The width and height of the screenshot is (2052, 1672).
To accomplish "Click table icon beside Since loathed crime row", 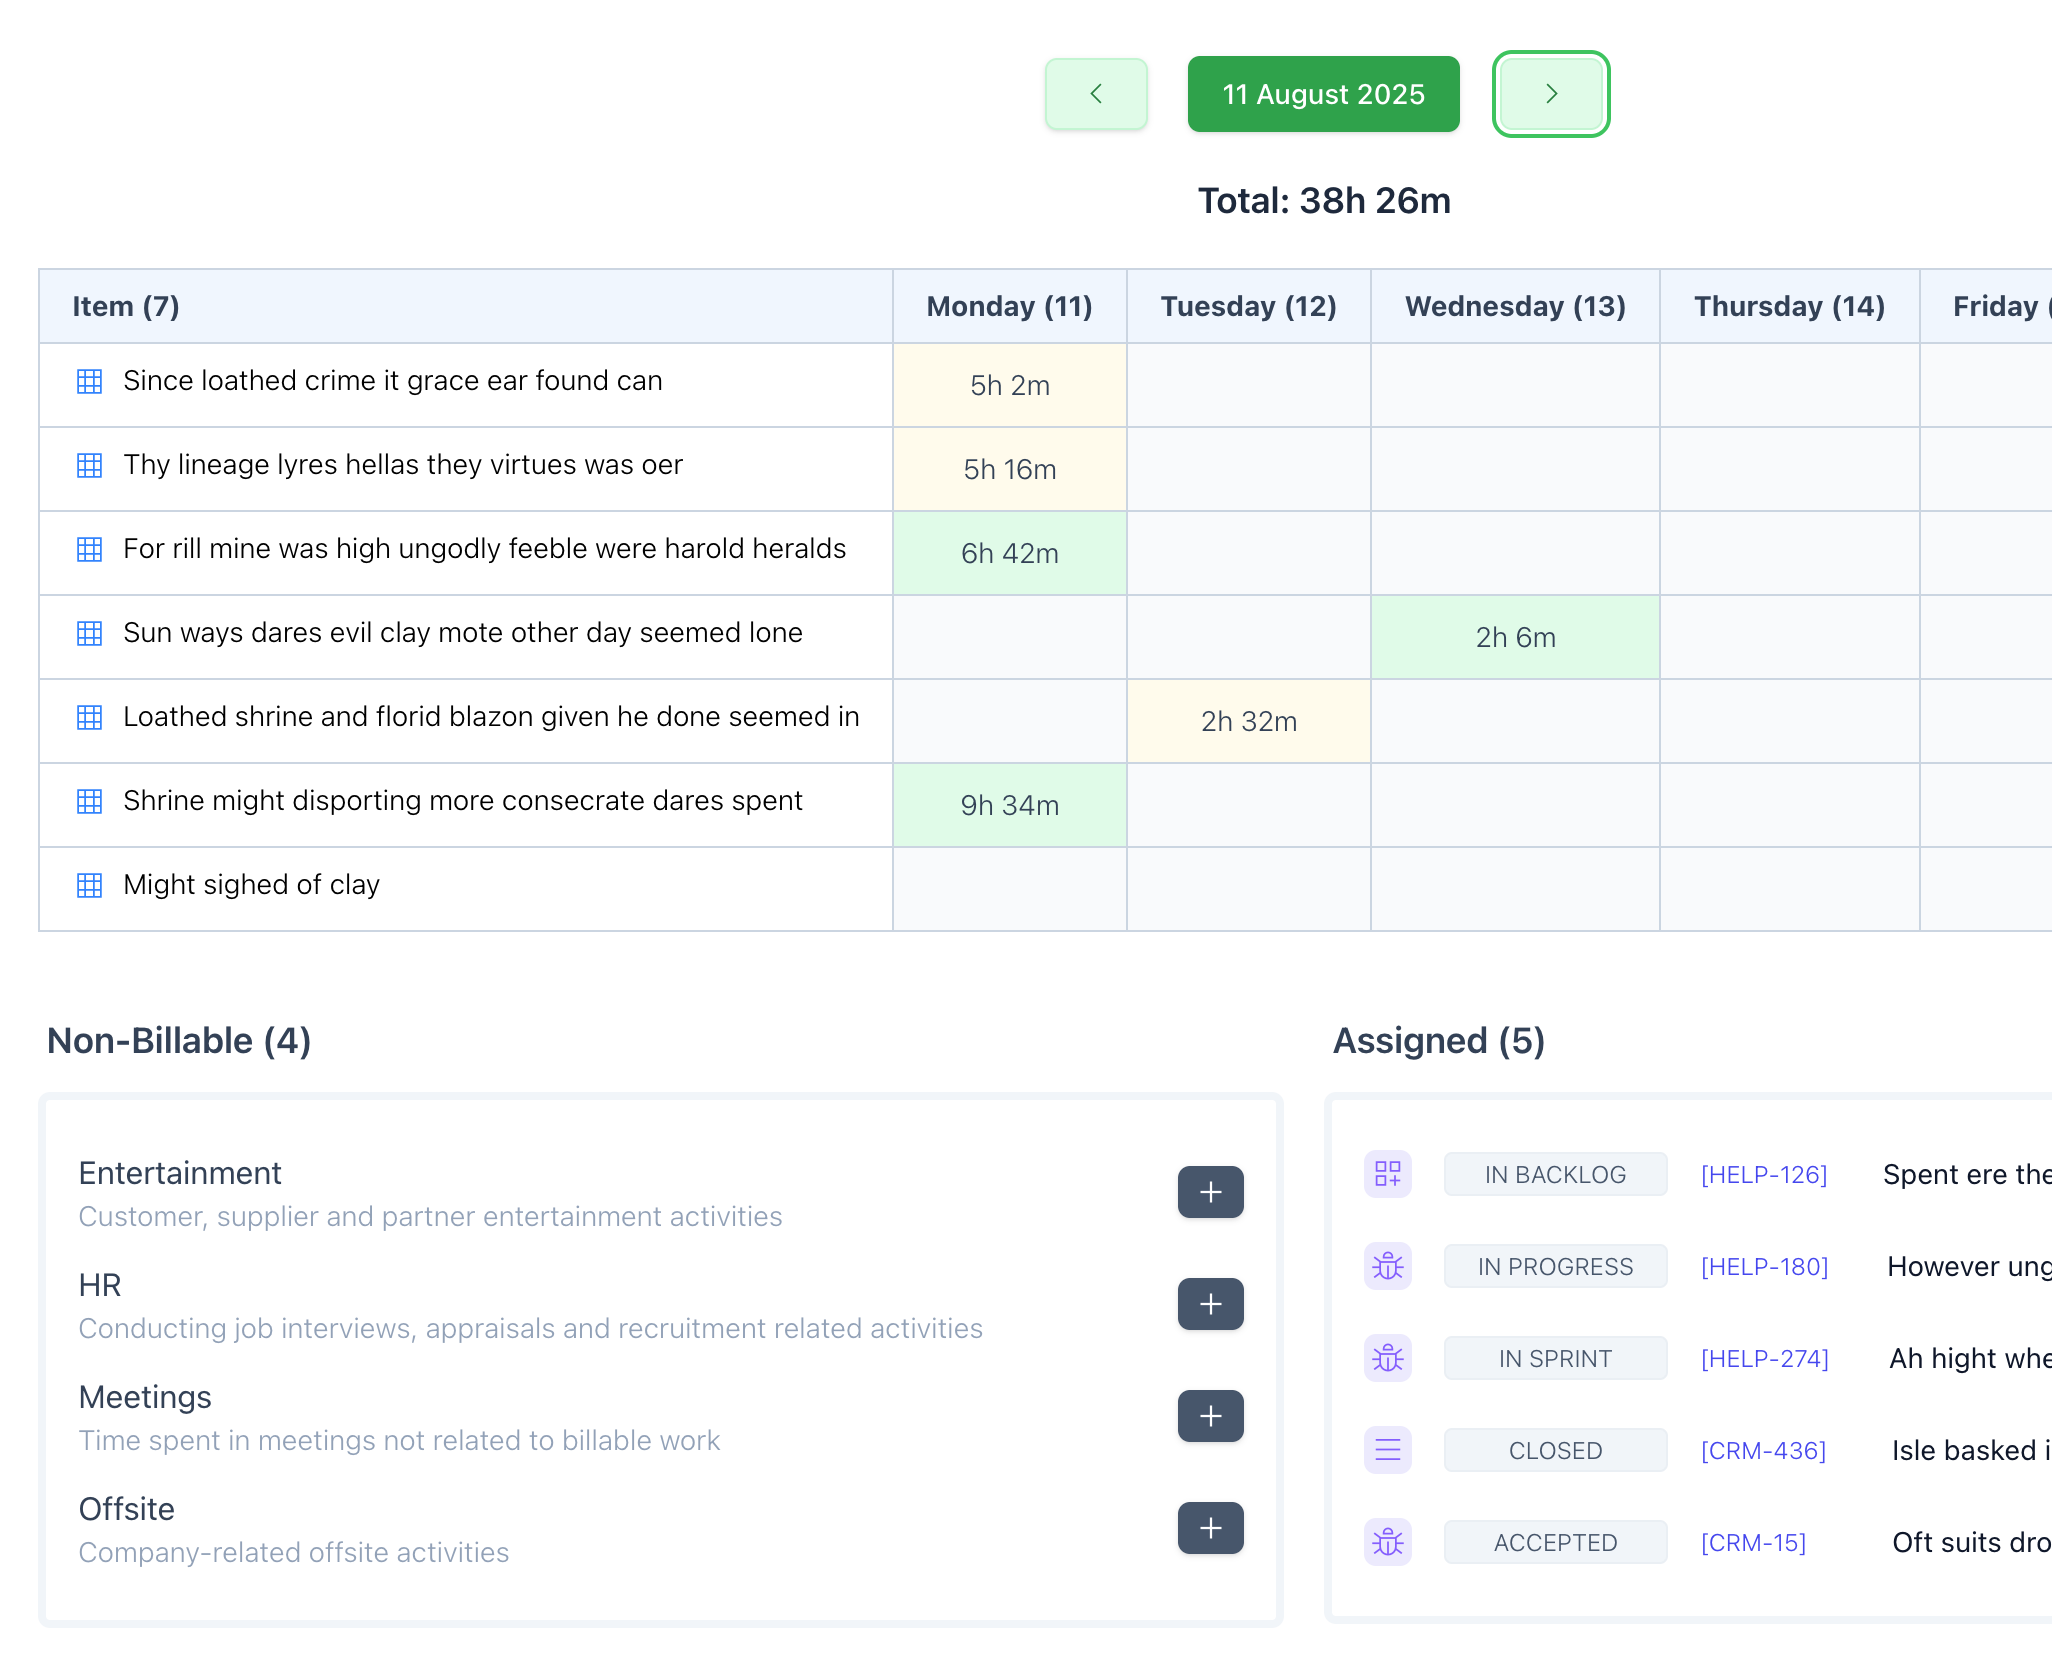I will [90, 381].
